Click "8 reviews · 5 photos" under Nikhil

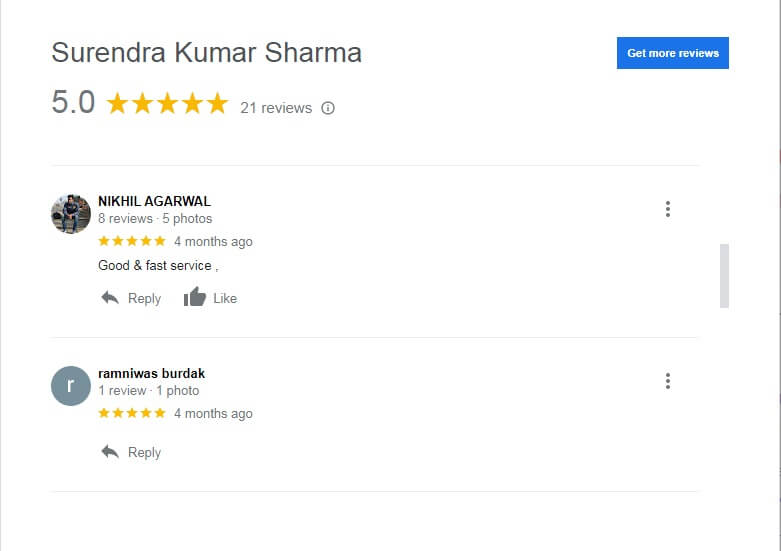point(155,218)
